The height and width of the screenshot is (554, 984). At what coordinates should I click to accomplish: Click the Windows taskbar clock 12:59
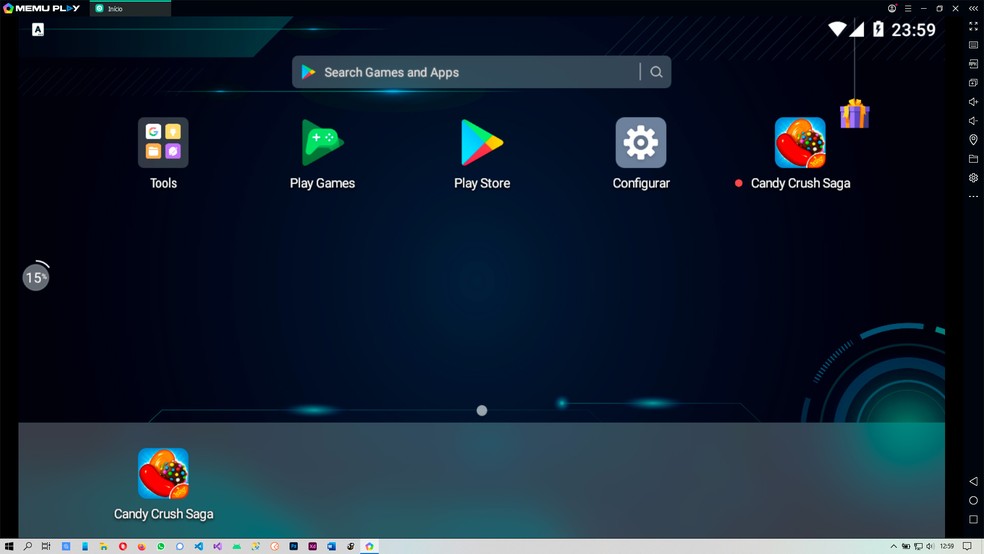947,546
